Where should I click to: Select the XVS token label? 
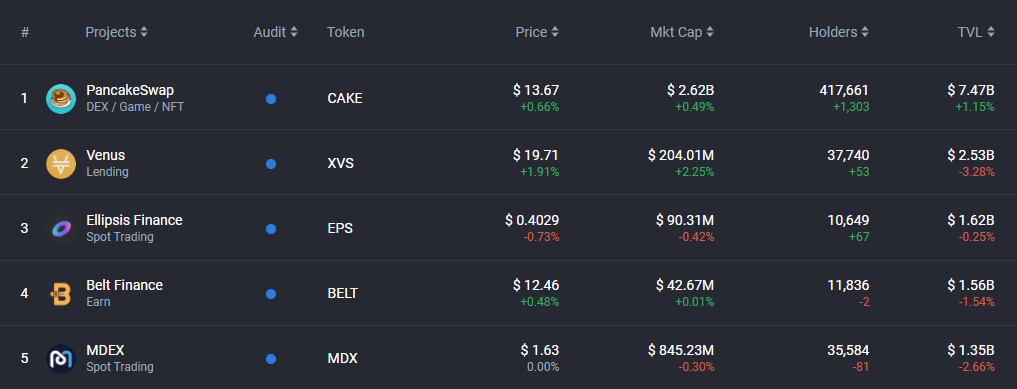(341, 163)
